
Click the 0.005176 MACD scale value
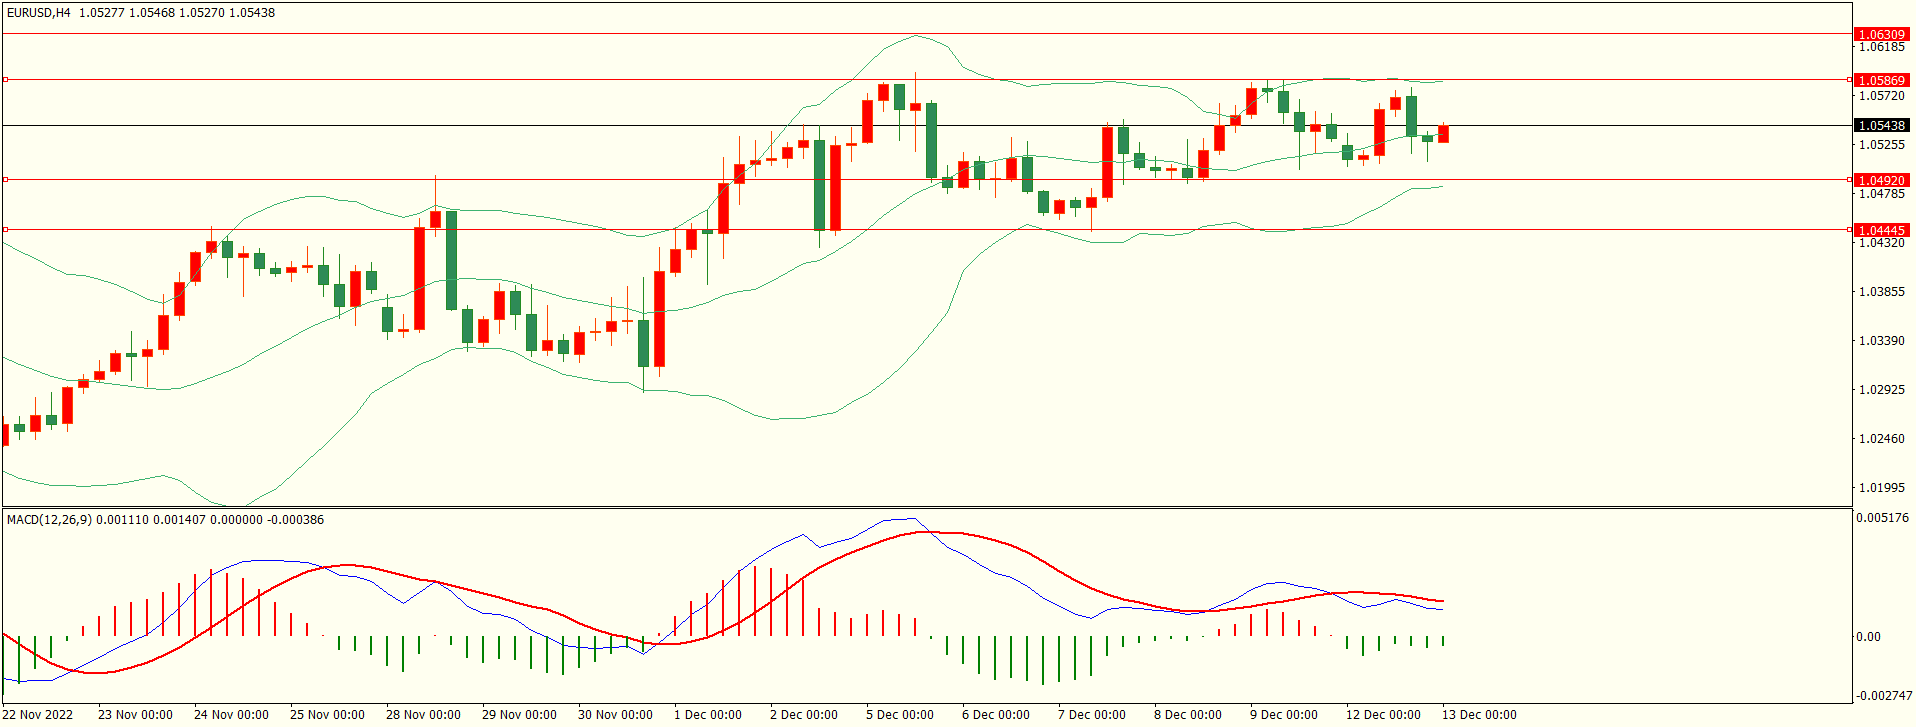[1882, 518]
